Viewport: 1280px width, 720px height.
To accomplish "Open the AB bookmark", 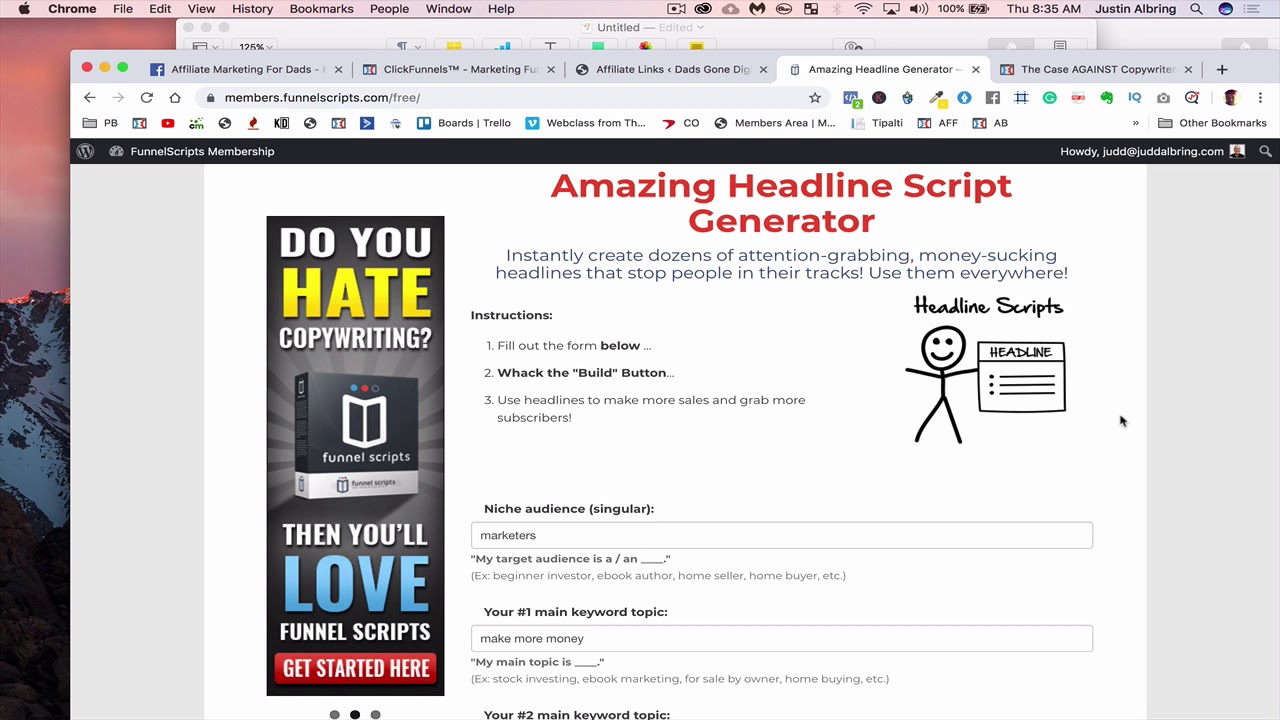I will point(990,123).
